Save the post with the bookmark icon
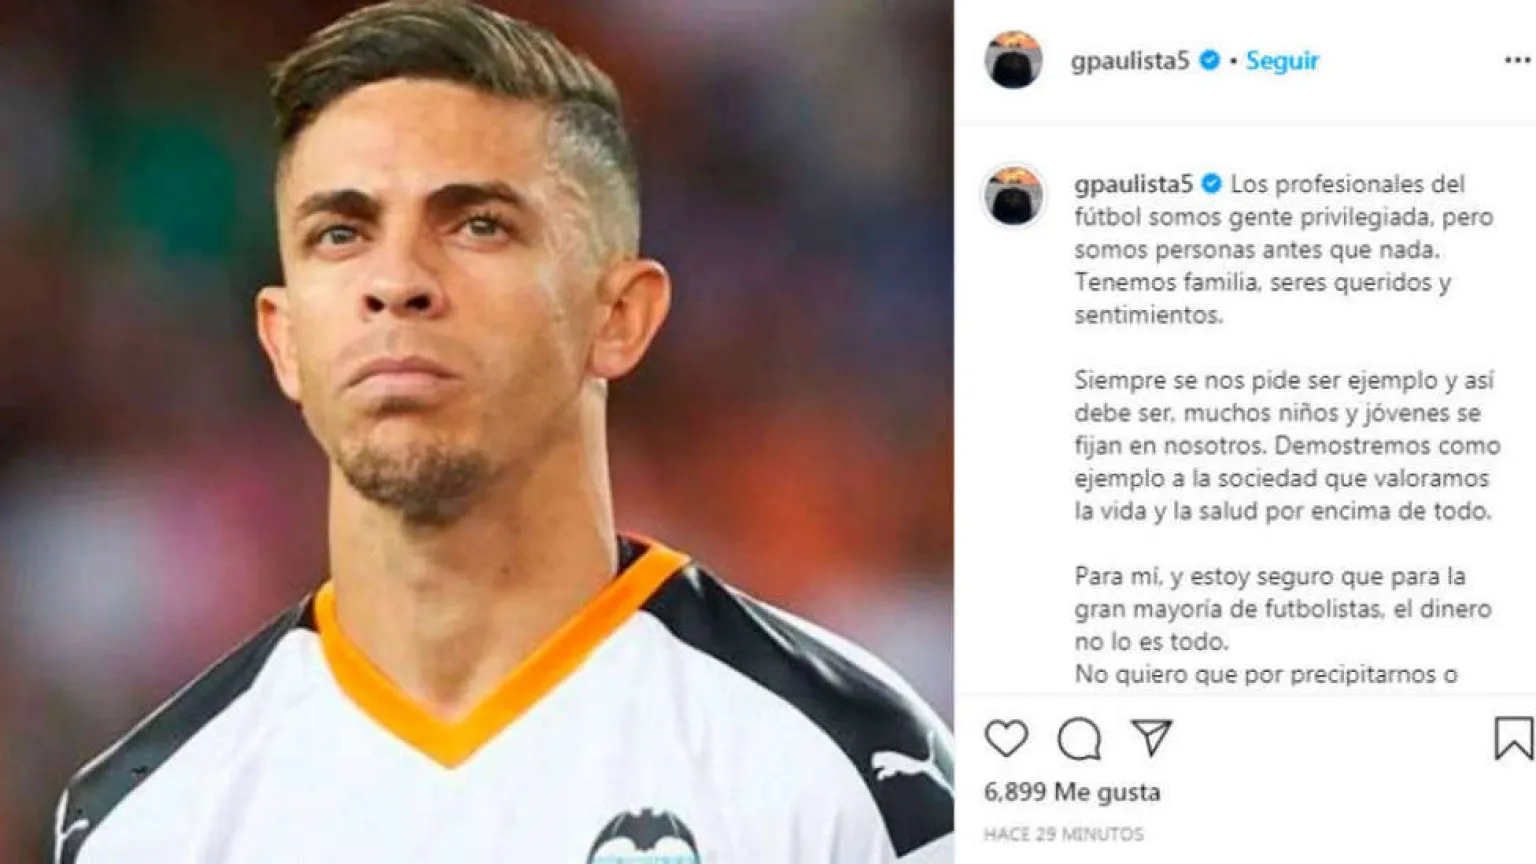The image size is (1536, 864). point(1513,738)
